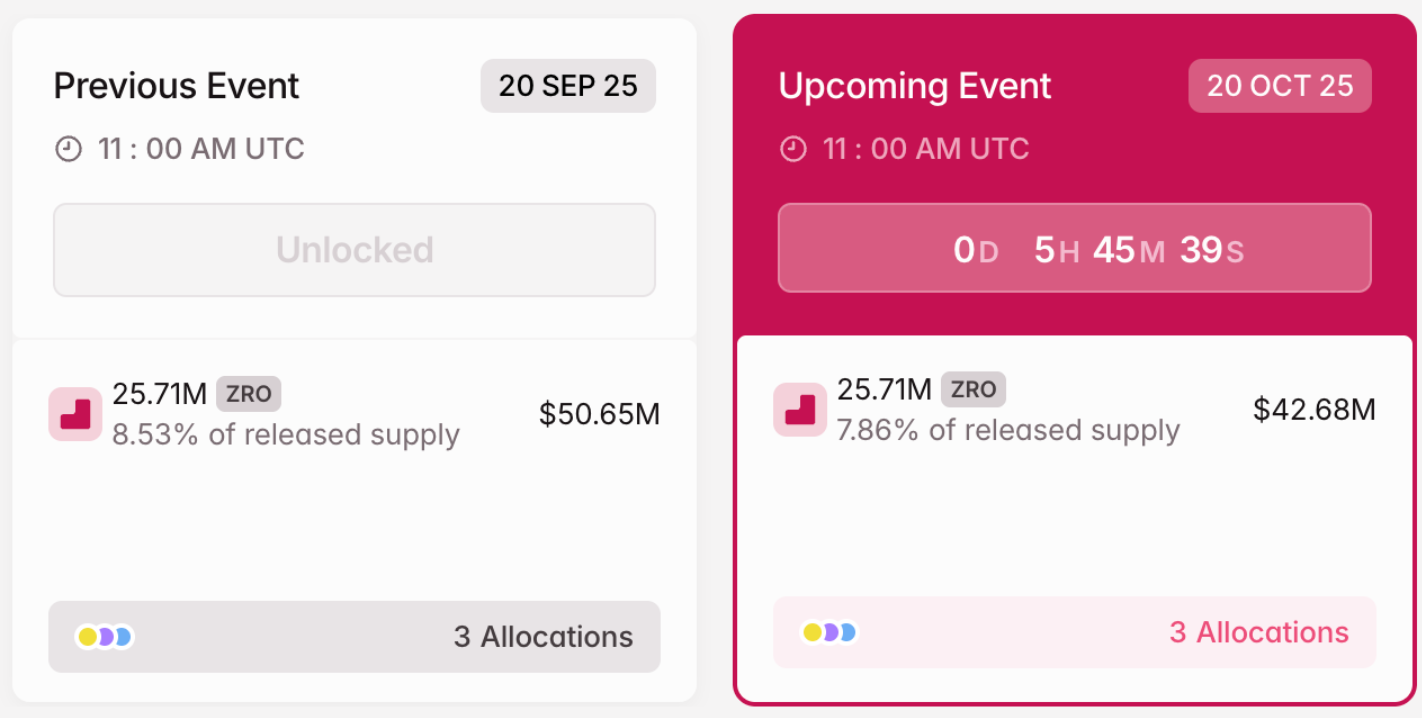Click the disabled Unlocked button
Viewport: 1422px width, 718px height.
pyautogui.click(x=354, y=250)
